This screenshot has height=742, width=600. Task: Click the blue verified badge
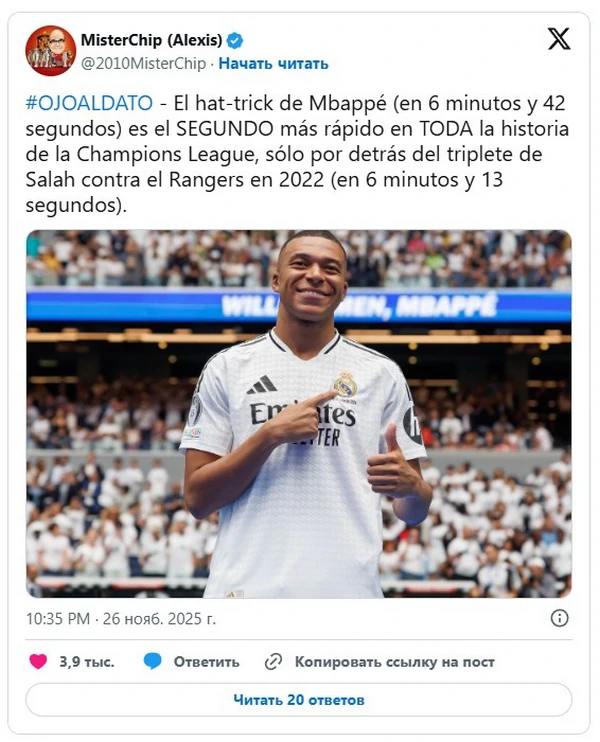[x=235, y=41]
